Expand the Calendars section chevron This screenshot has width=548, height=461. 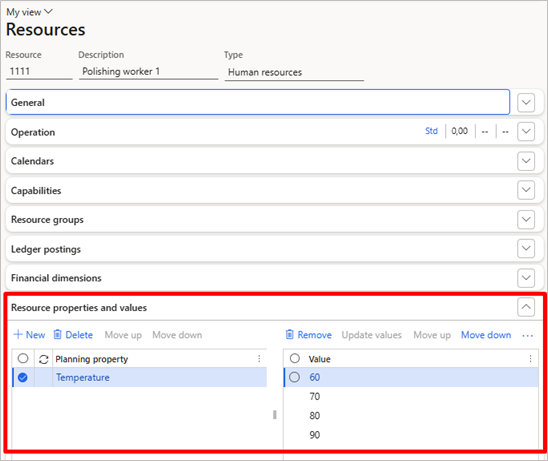point(526,161)
